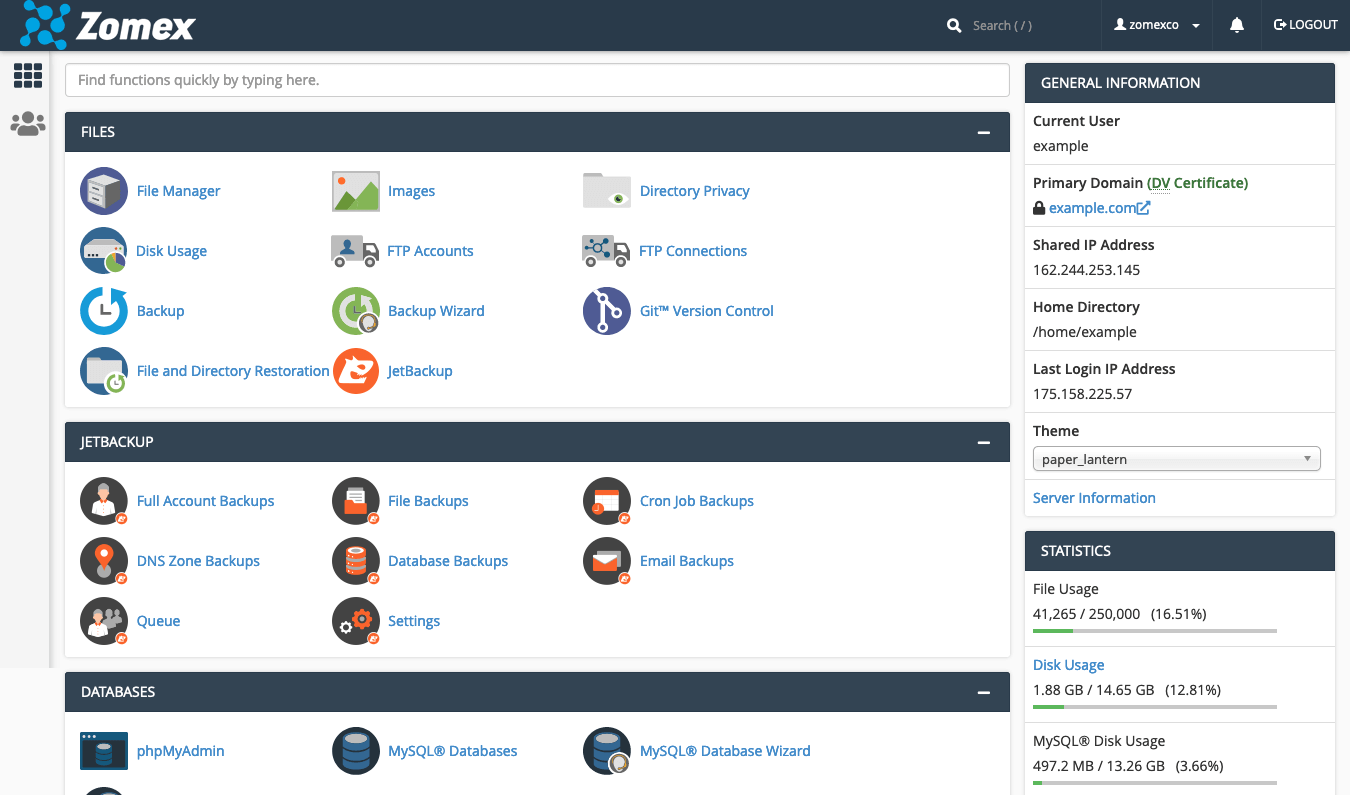
Task: Click the notifications bell icon
Action: click(1237, 25)
